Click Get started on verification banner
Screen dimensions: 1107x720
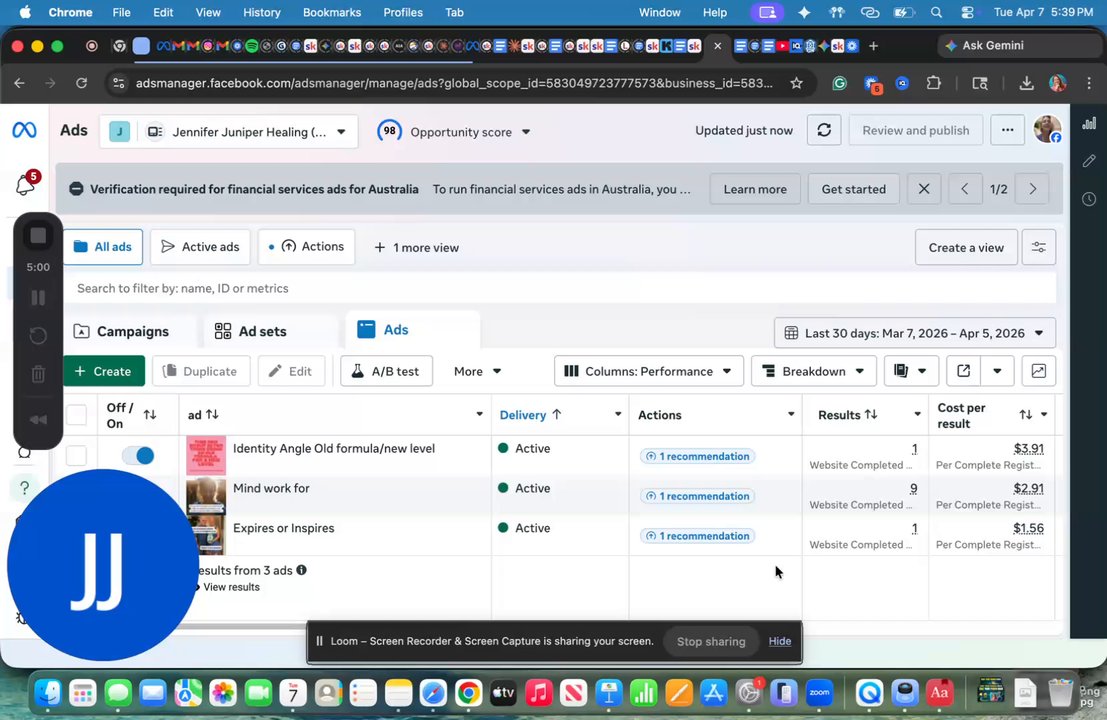click(x=854, y=189)
